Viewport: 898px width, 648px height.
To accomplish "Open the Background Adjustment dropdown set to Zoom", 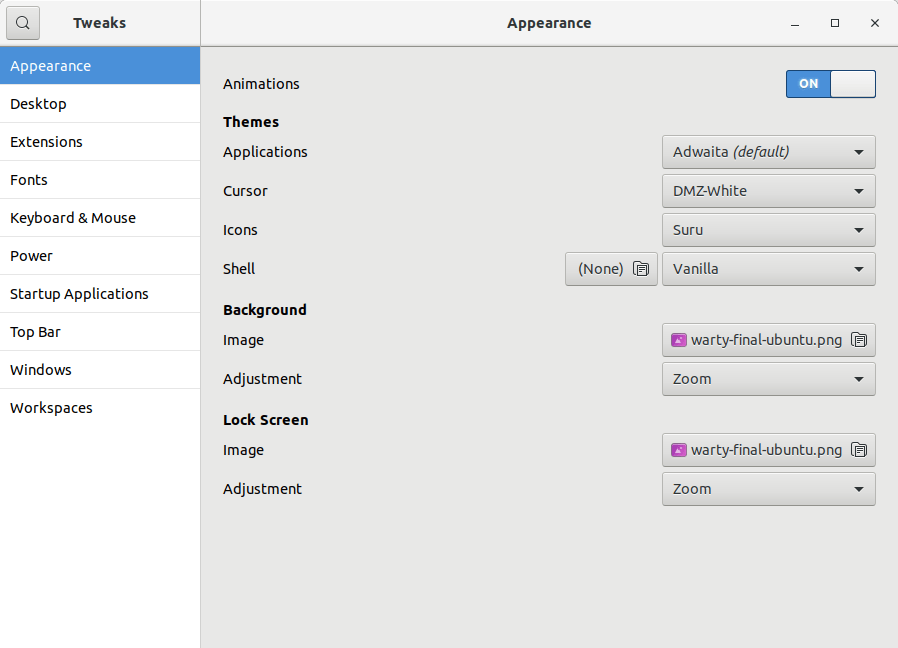I will (x=768, y=379).
